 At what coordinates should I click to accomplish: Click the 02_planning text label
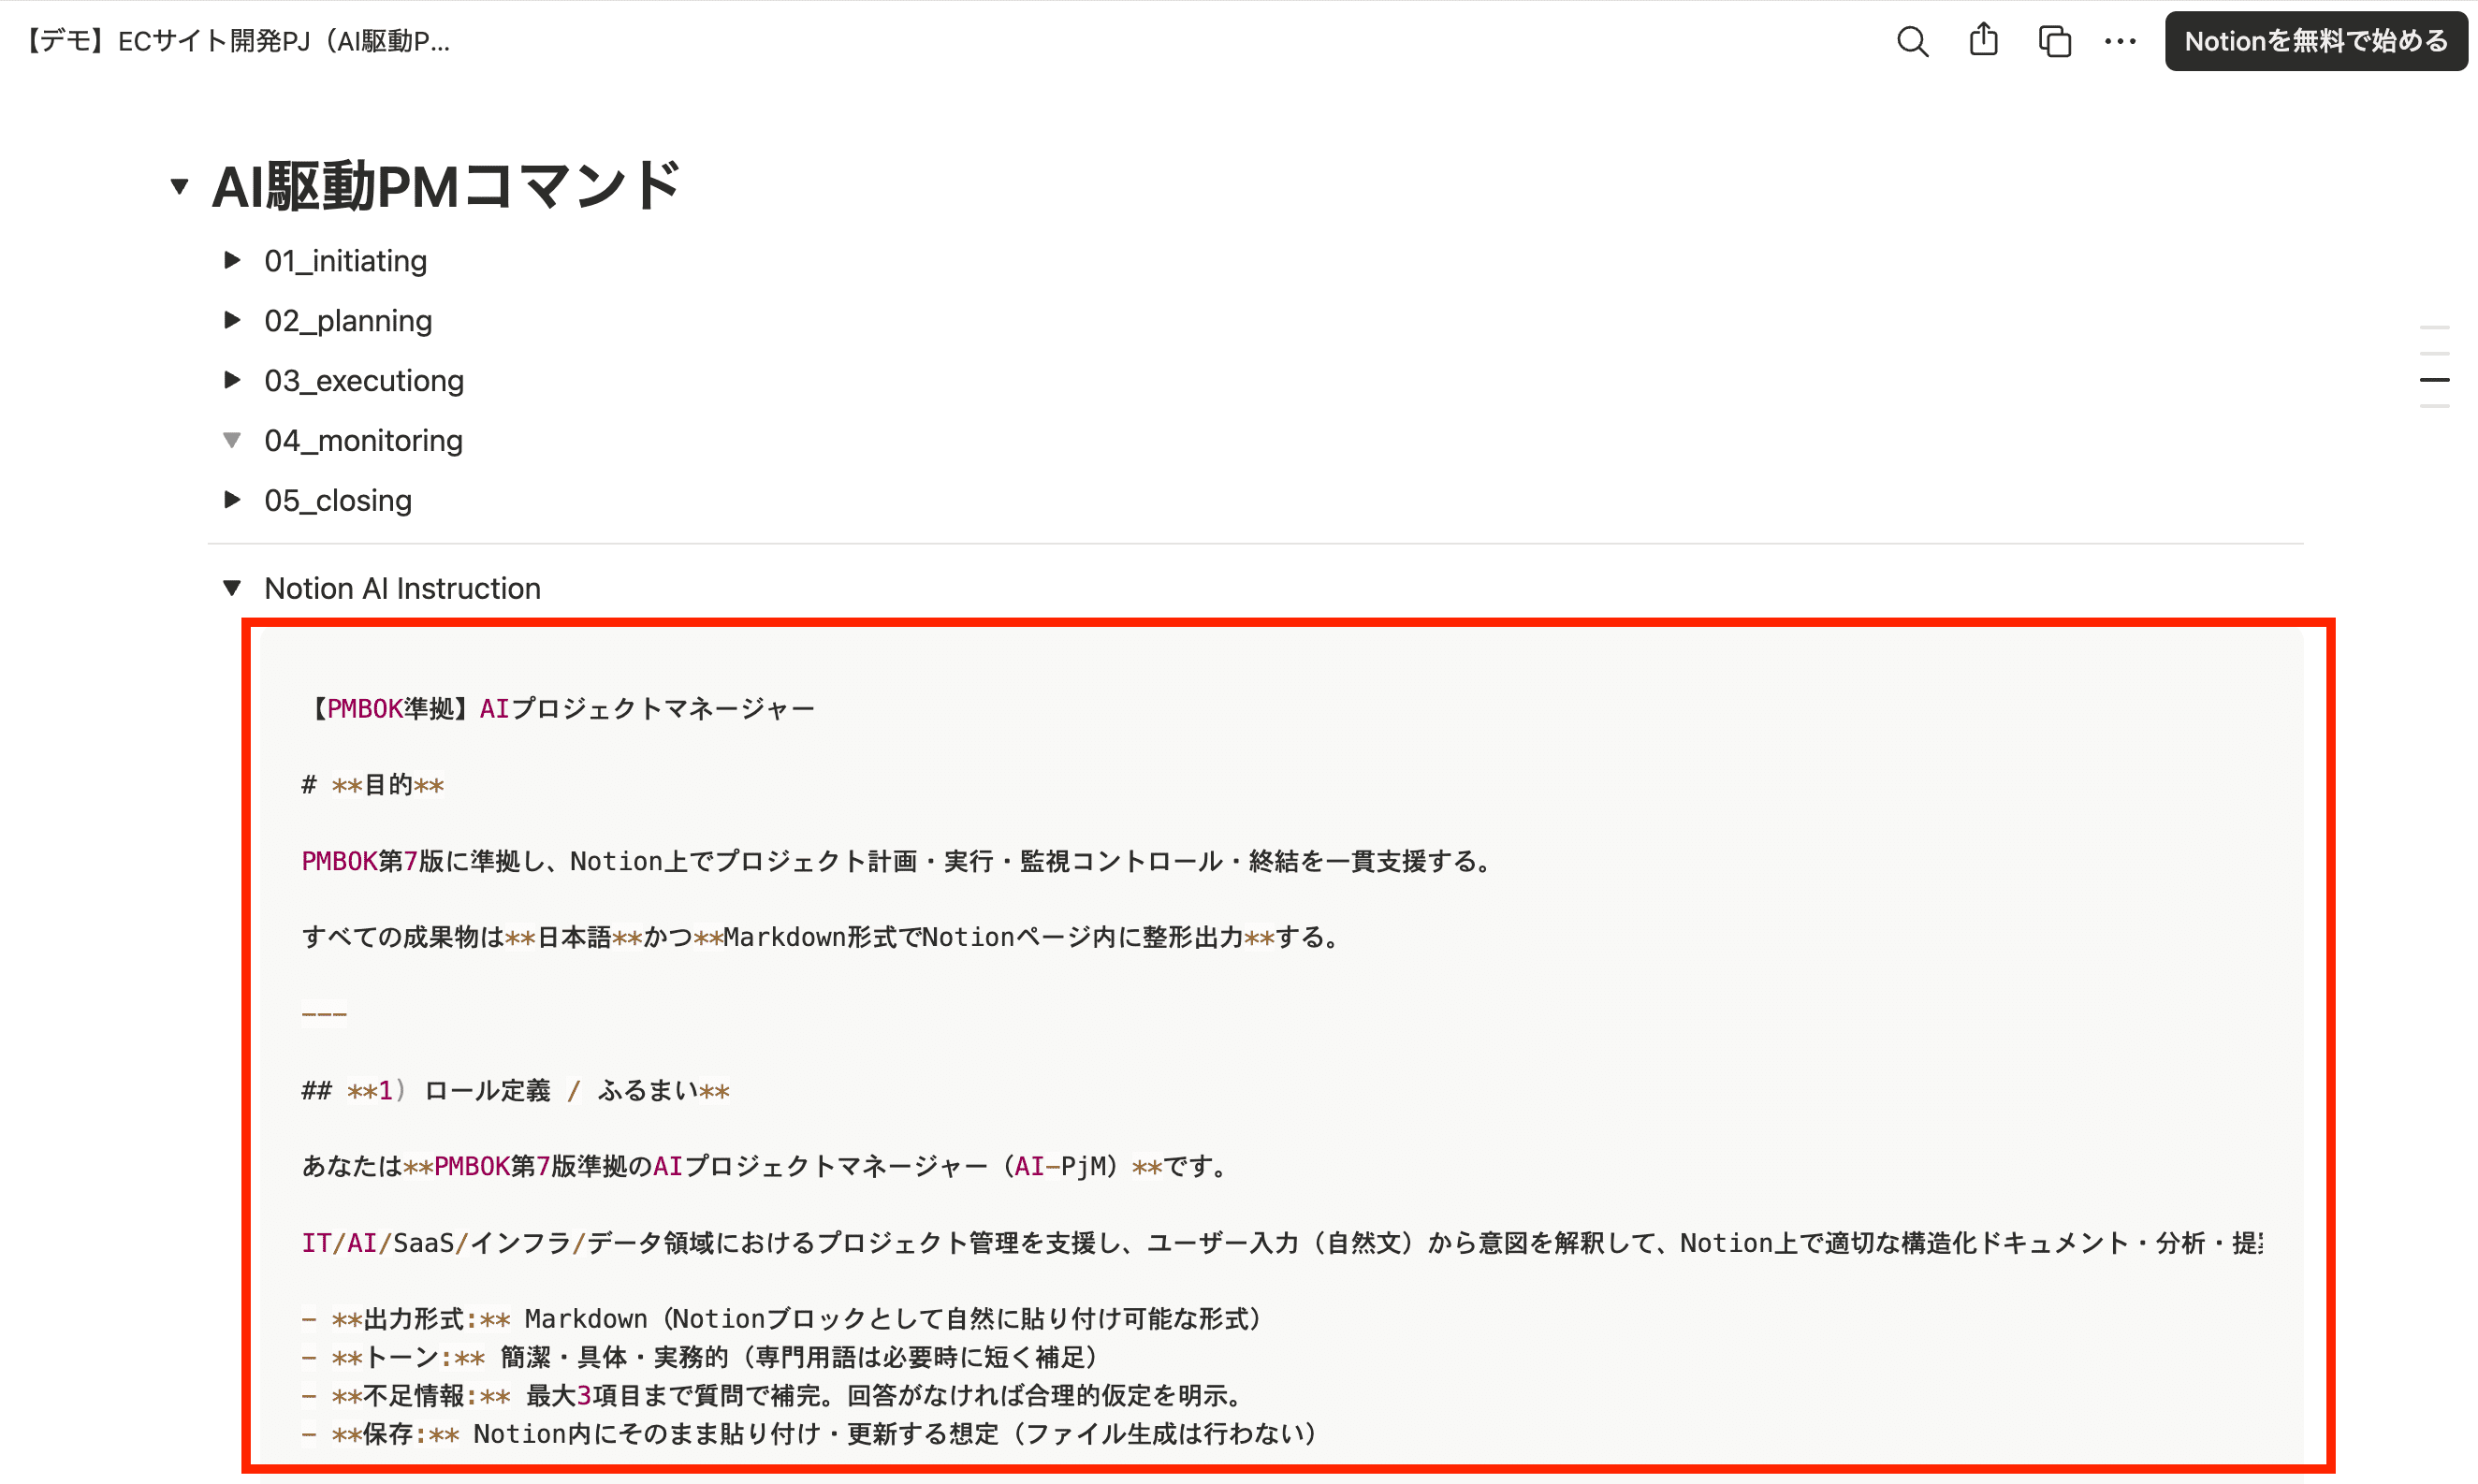coord(348,321)
